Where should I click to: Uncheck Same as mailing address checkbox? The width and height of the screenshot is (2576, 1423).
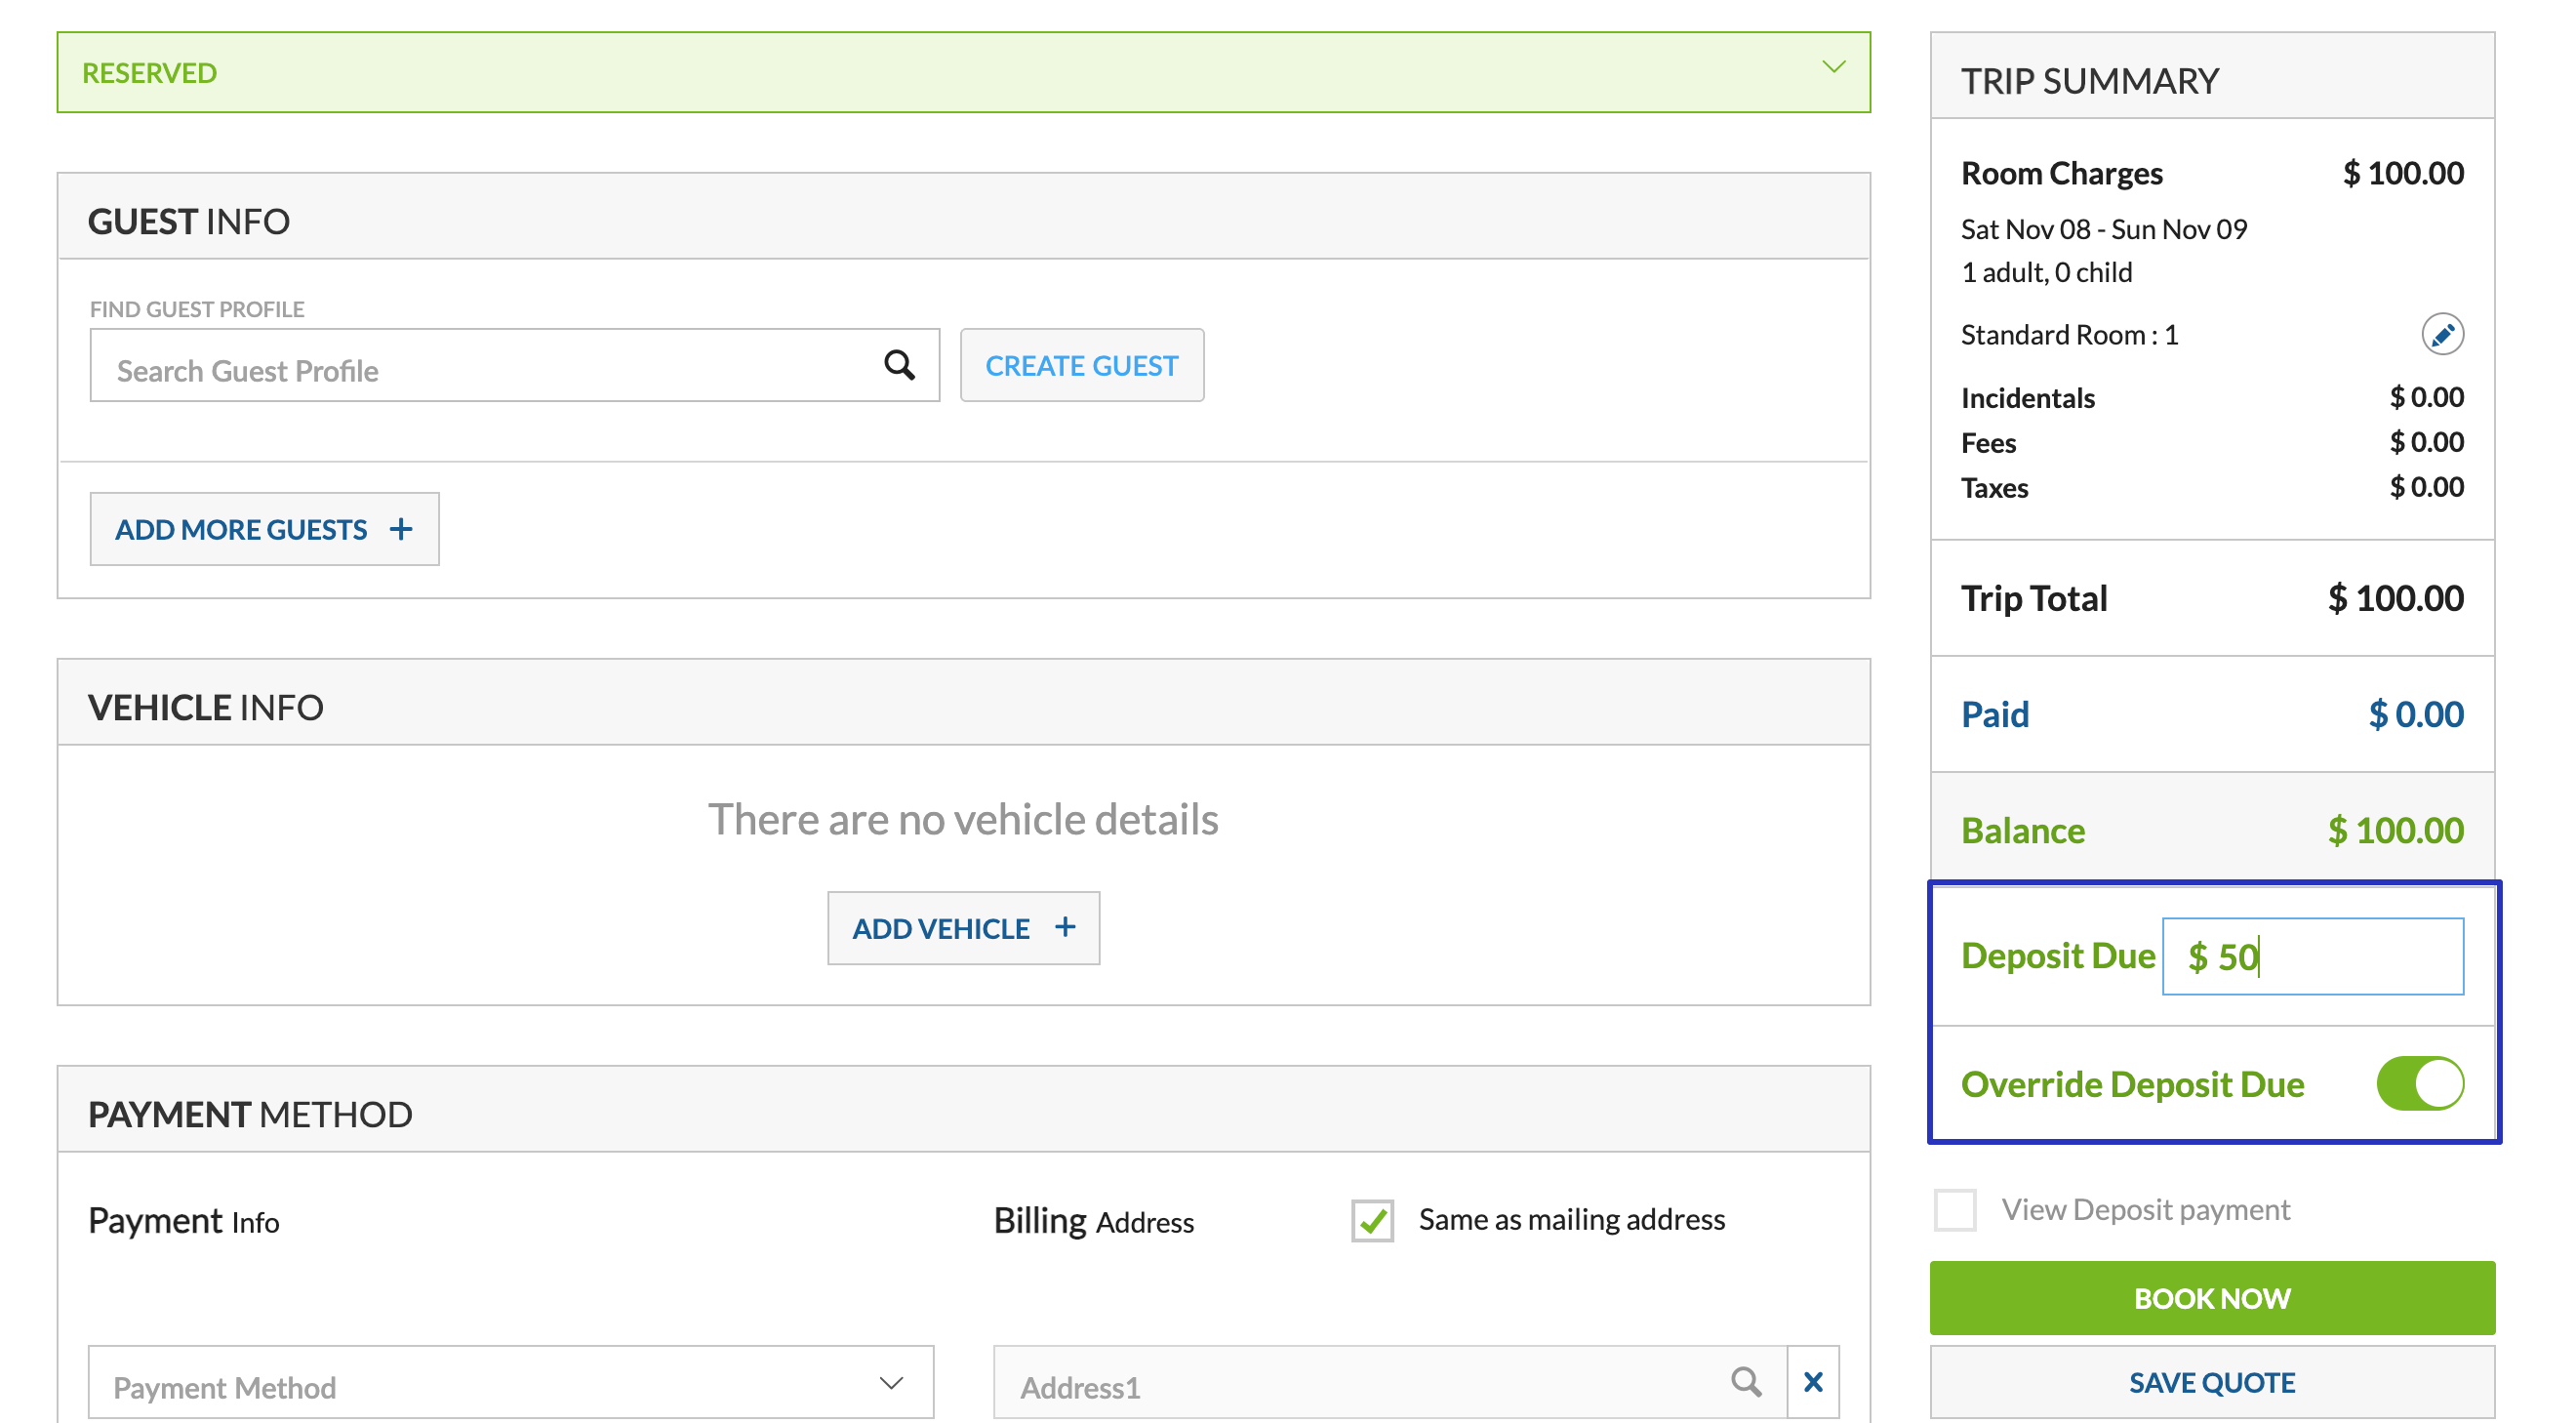[1372, 1220]
